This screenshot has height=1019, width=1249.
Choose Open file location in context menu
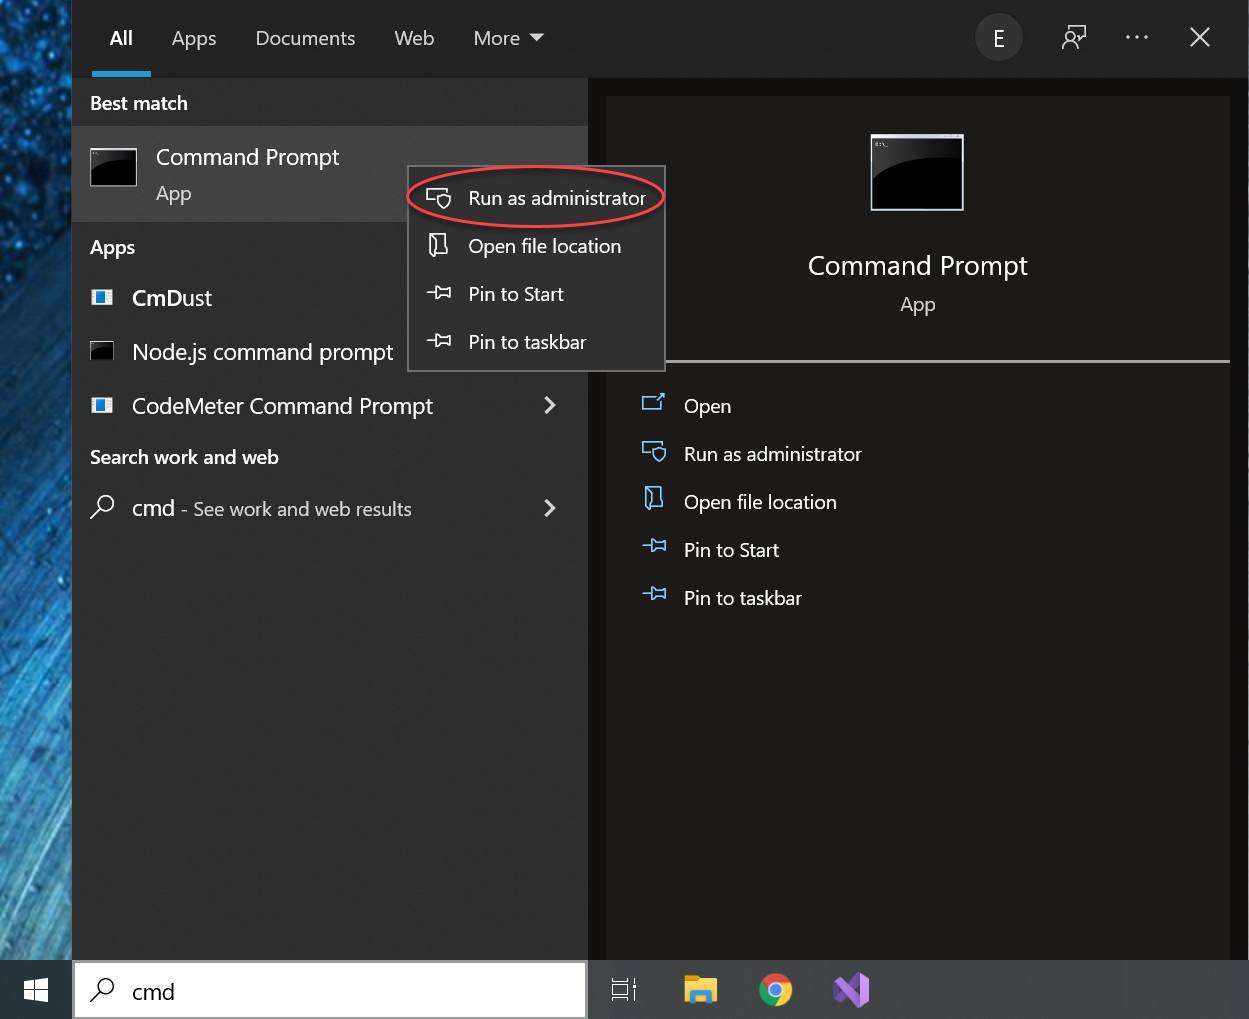(x=537, y=246)
